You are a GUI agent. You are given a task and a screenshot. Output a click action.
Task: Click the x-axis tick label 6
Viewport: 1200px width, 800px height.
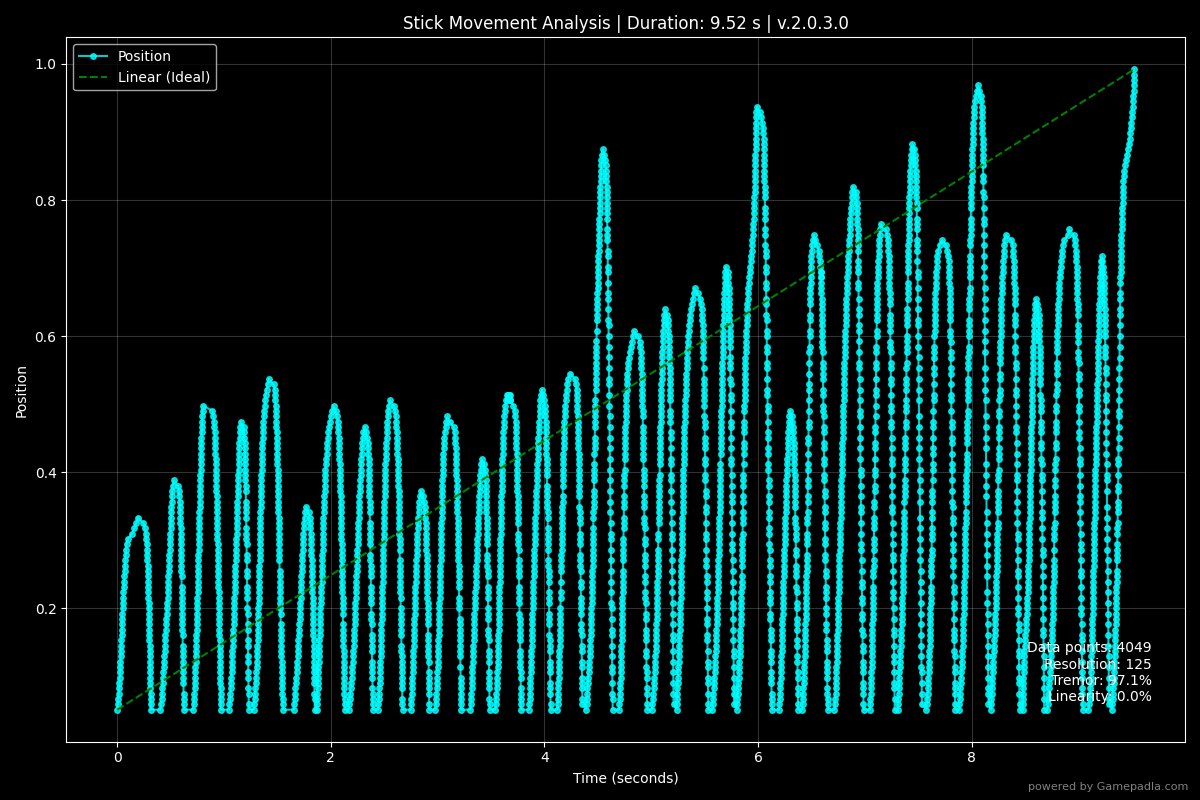(x=758, y=757)
